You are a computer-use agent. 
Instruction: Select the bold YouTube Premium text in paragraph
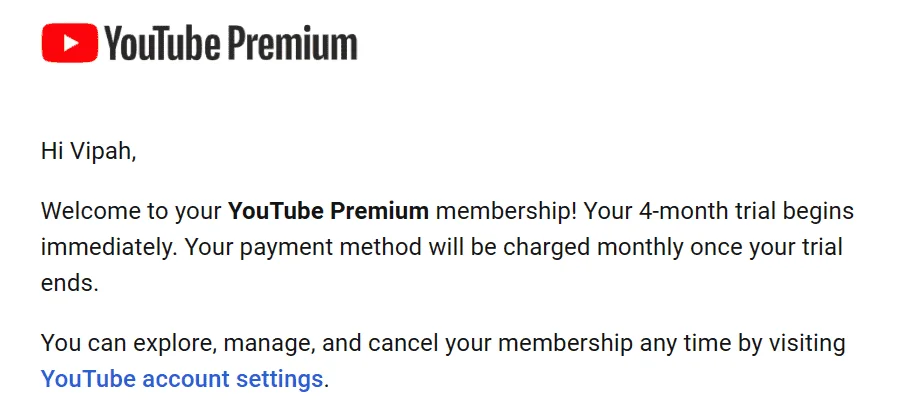[328, 211]
